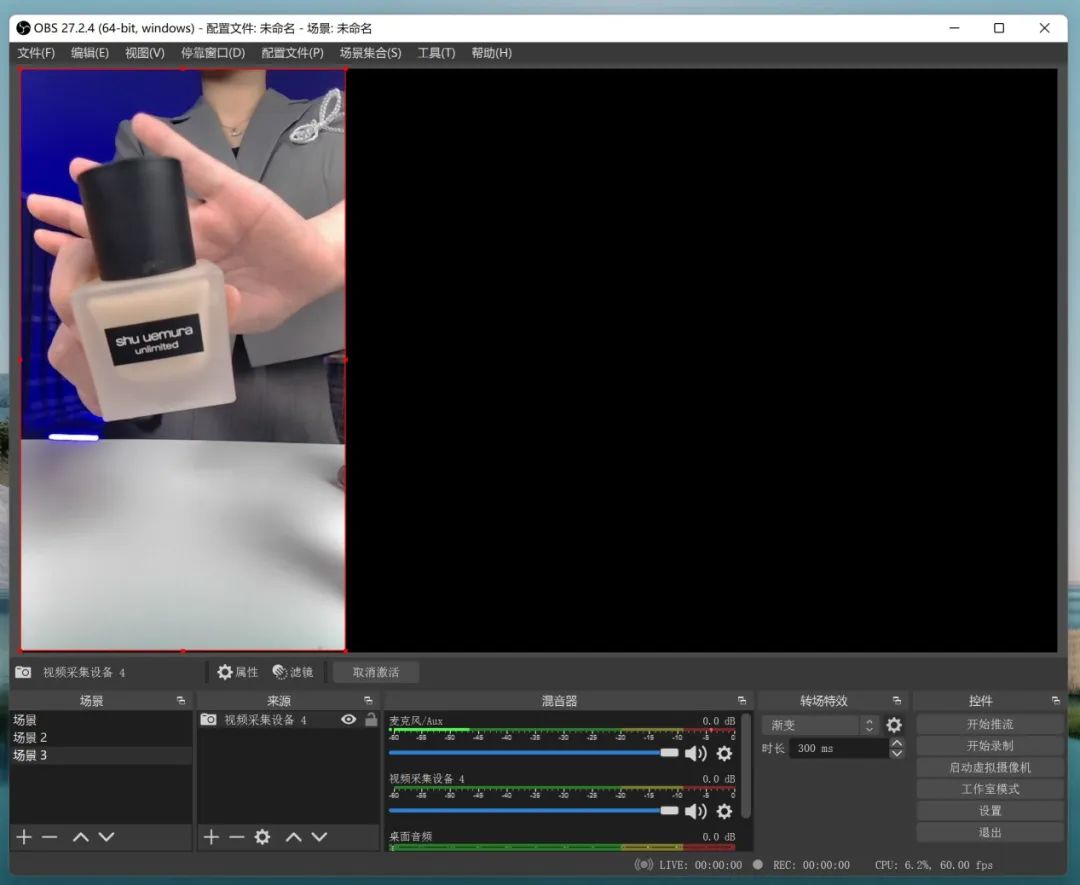
Task: Move scene up with arrow icon
Action: coord(81,837)
